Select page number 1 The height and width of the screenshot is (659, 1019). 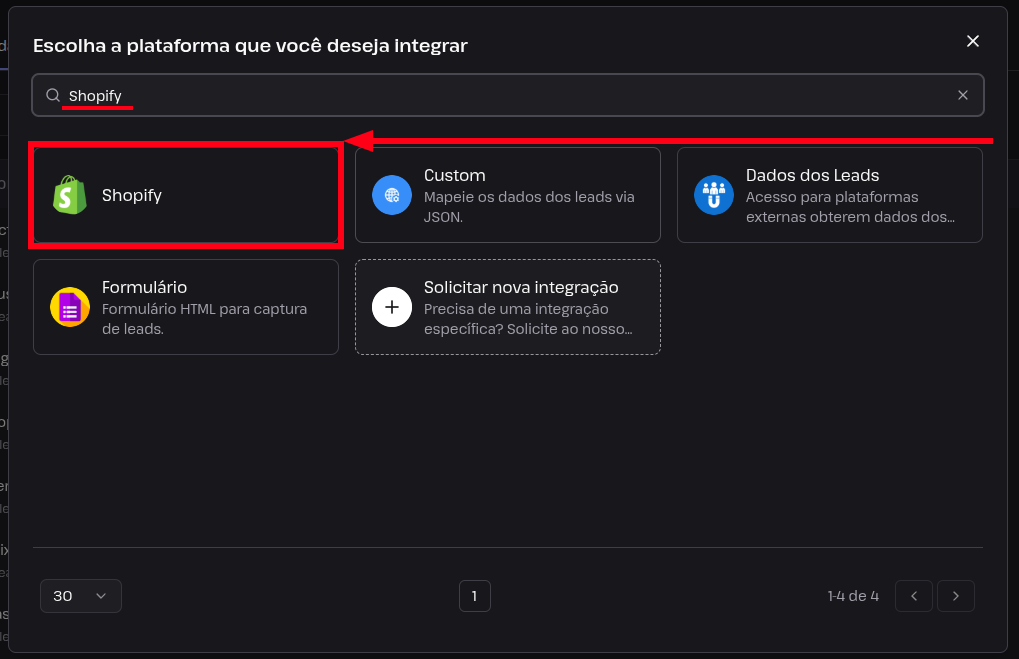474,596
